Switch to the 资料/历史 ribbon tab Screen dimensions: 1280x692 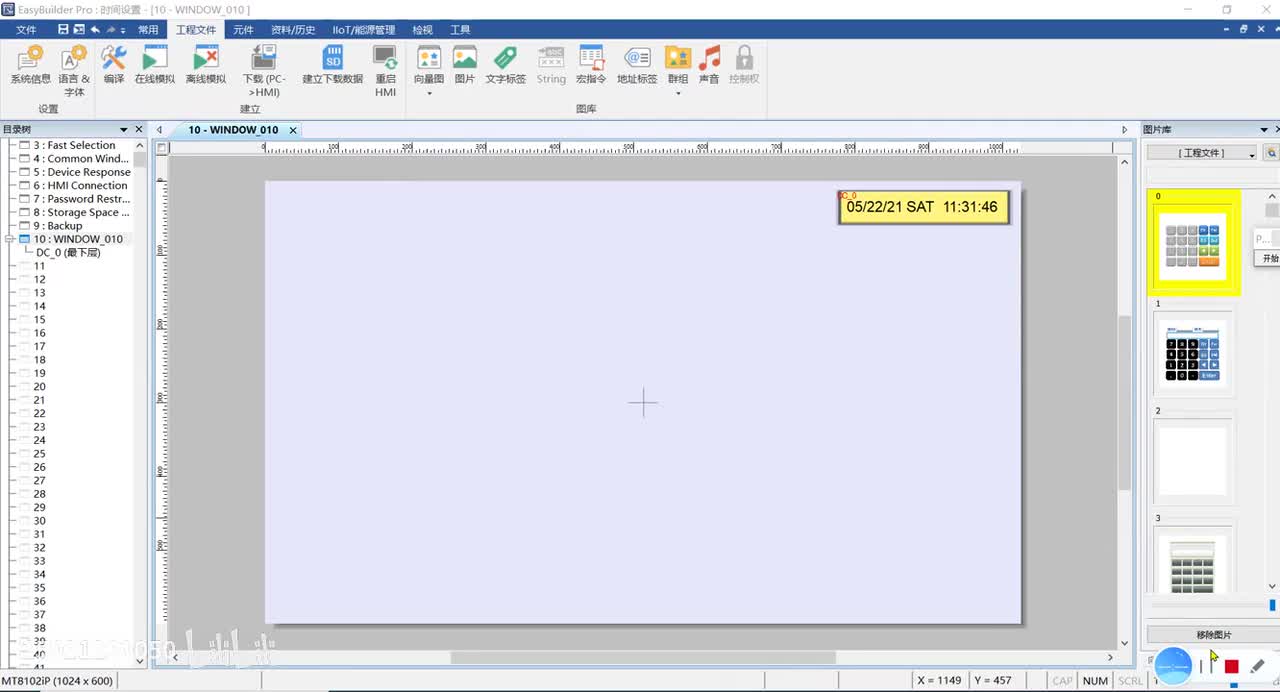click(x=293, y=30)
